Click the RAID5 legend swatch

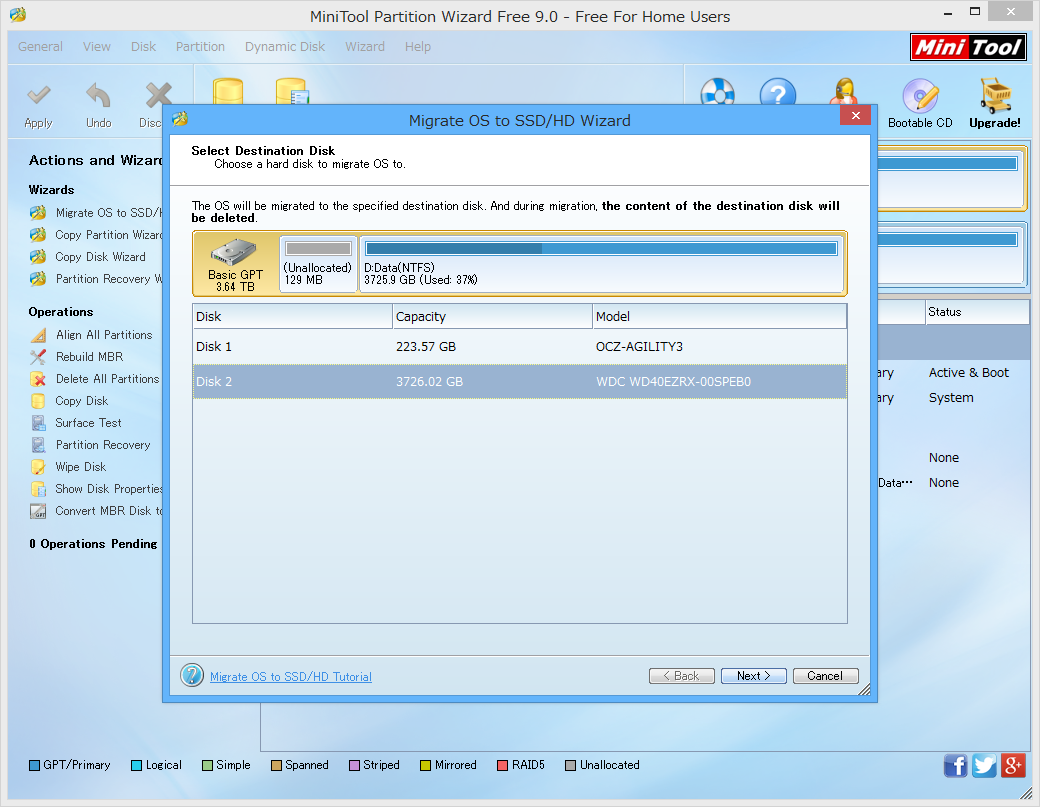503,765
